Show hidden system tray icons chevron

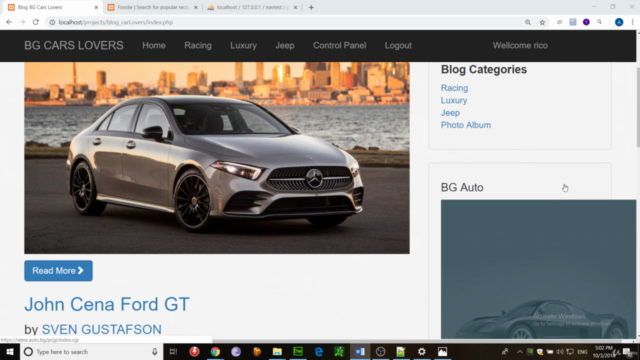[x=520, y=351]
